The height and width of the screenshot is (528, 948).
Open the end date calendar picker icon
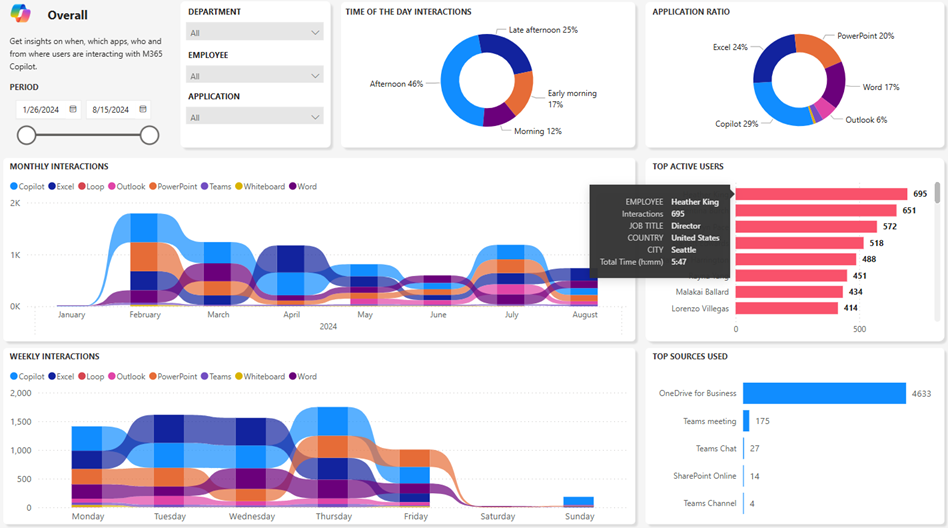[143, 110]
